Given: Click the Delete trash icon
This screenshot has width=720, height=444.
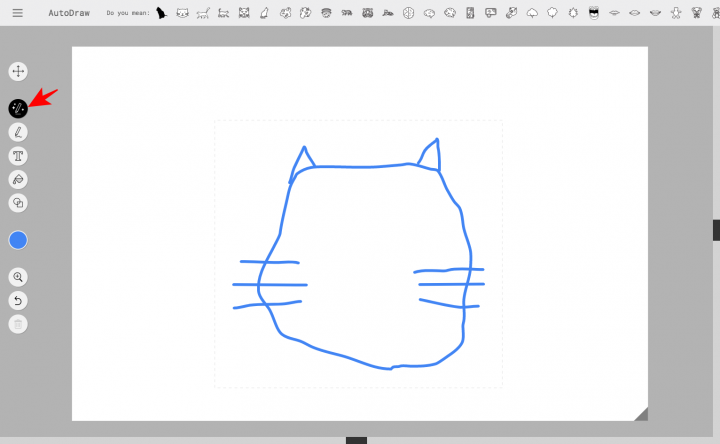Looking at the screenshot, I should click(x=18, y=324).
